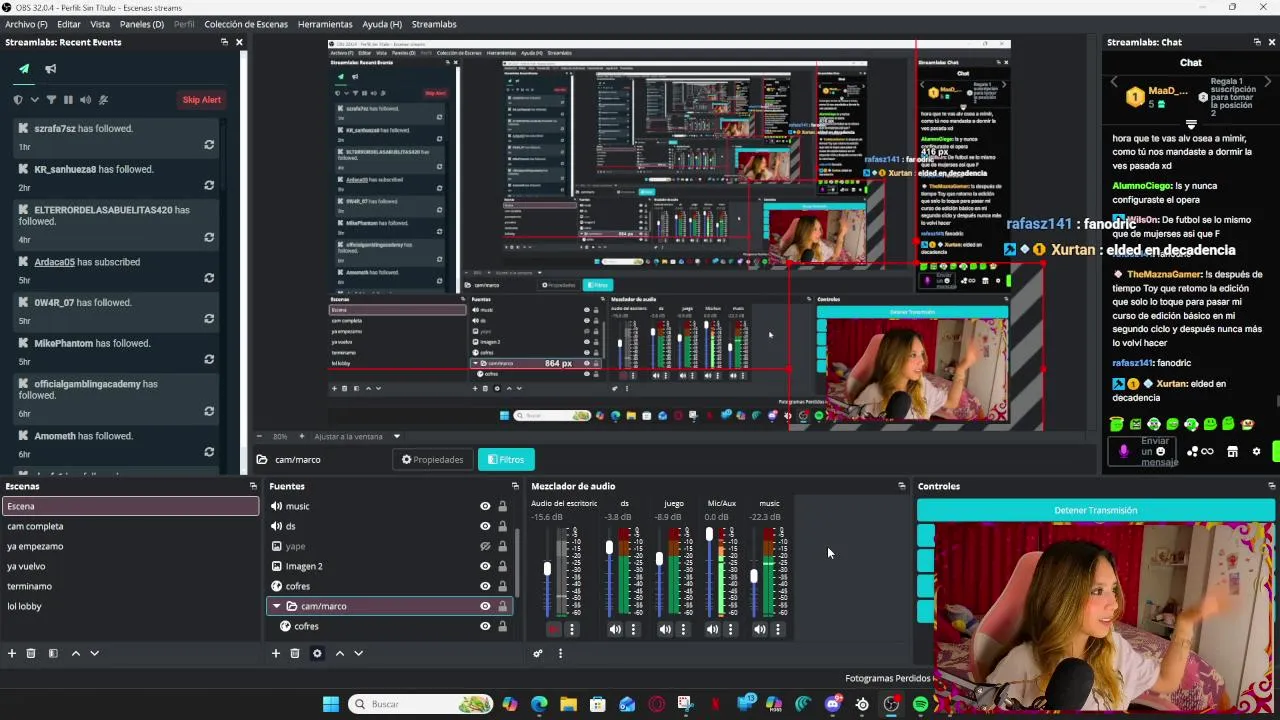Click the mute event sounds icon
The width and height of the screenshot is (1280, 720).
[x=103, y=100]
